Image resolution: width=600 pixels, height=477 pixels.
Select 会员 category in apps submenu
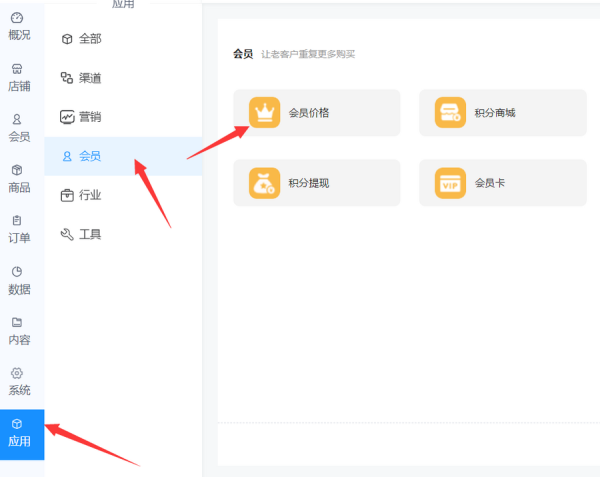point(123,156)
